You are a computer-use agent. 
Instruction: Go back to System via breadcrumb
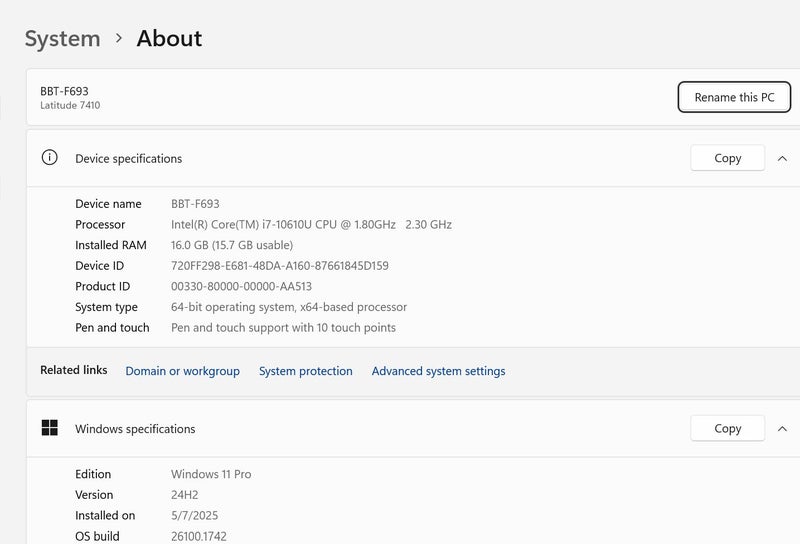tap(62, 38)
